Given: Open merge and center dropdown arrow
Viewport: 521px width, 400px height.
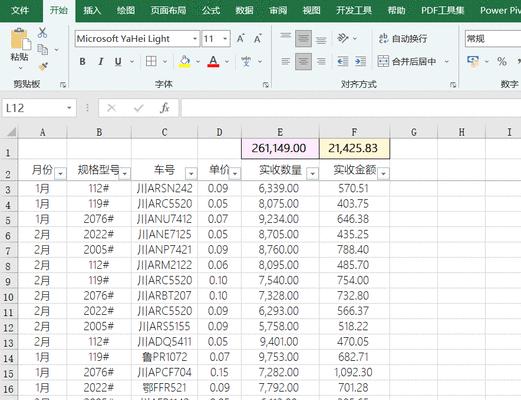Looking at the screenshot, I should click(x=447, y=62).
